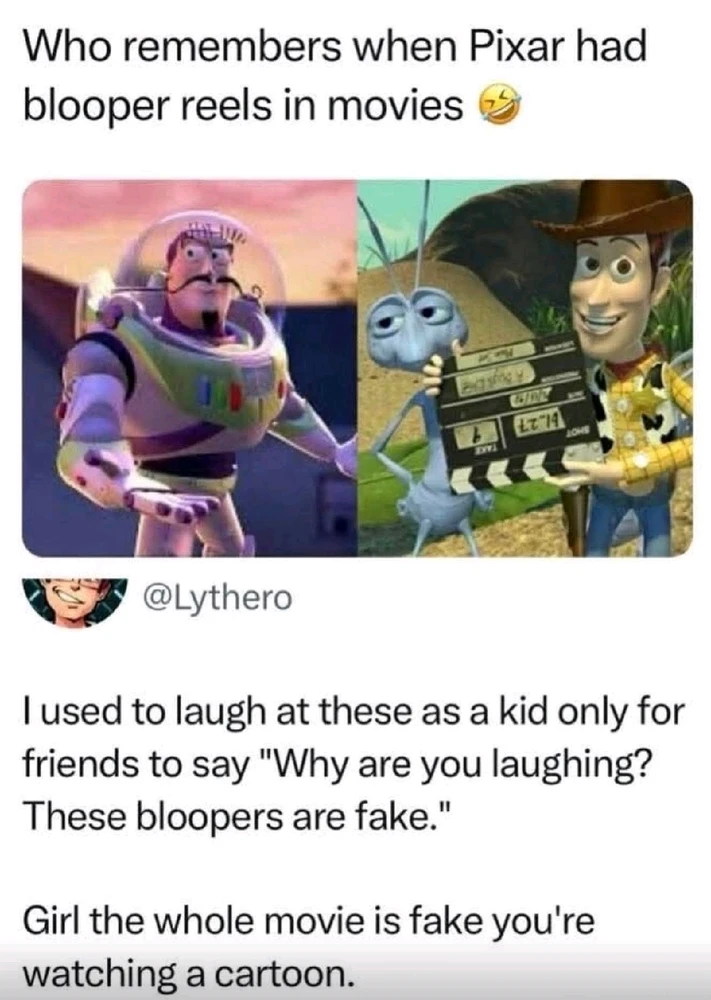The width and height of the screenshot is (711, 1000).
Task: Open the Woody and Flik blooper image
Action: pyautogui.click(x=525, y=368)
